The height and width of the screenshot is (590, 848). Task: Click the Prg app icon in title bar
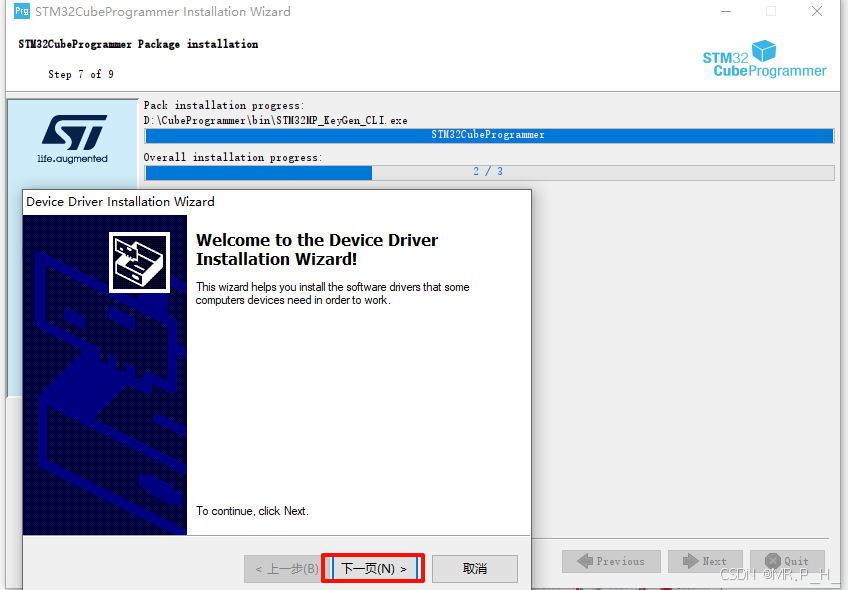[x=22, y=11]
